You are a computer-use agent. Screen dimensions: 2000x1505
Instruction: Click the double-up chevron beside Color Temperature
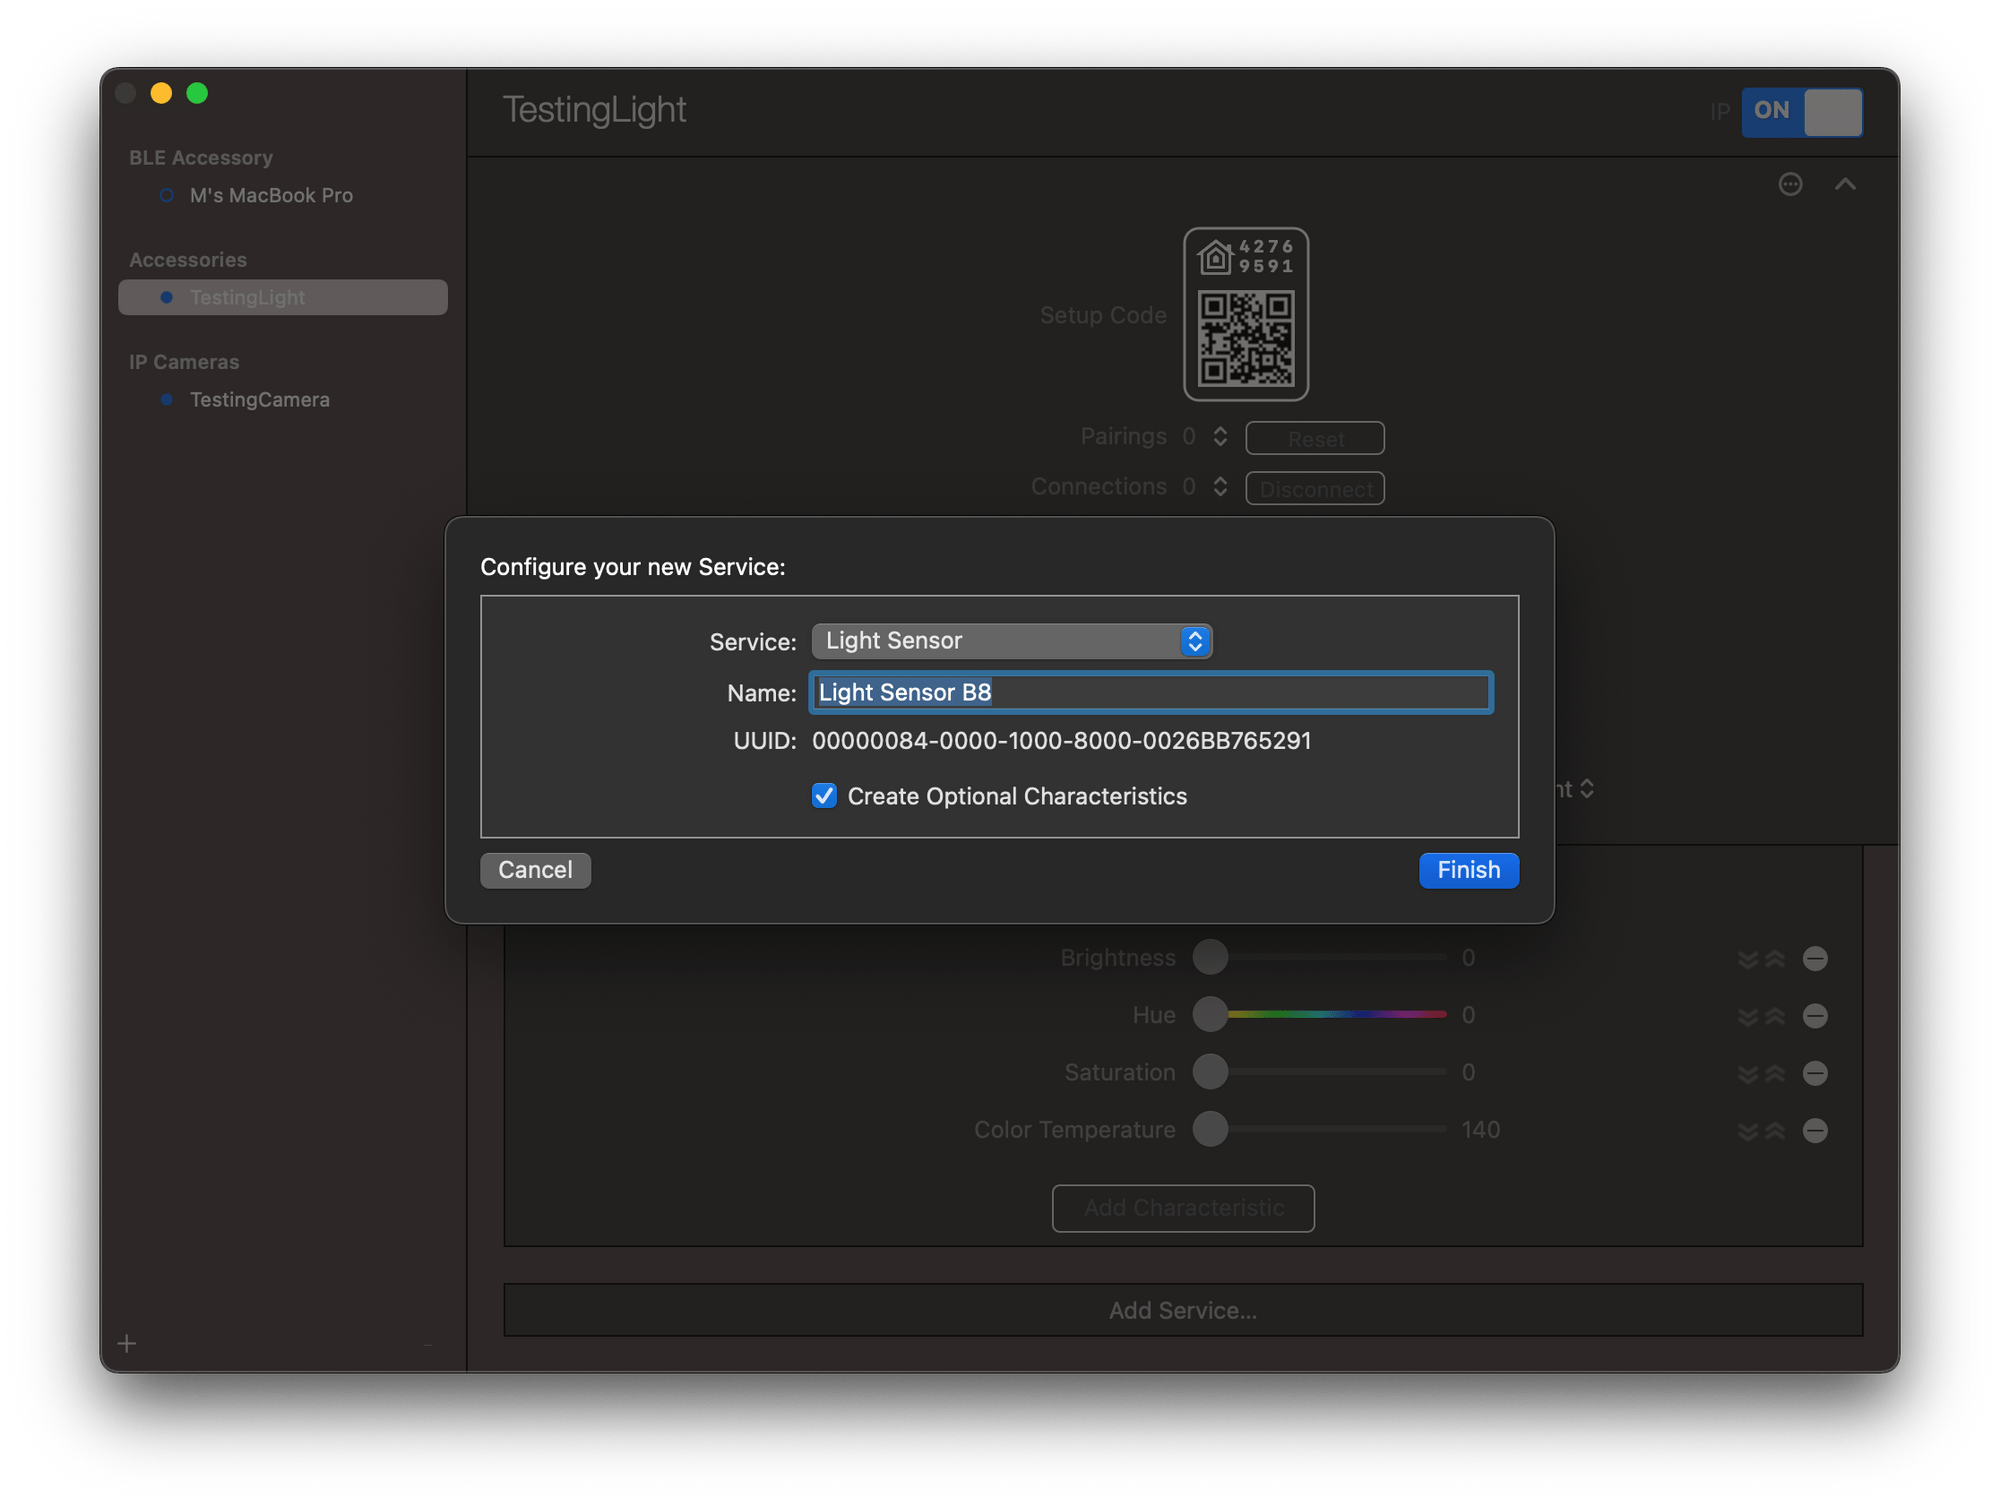pyautogui.click(x=1774, y=1131)
